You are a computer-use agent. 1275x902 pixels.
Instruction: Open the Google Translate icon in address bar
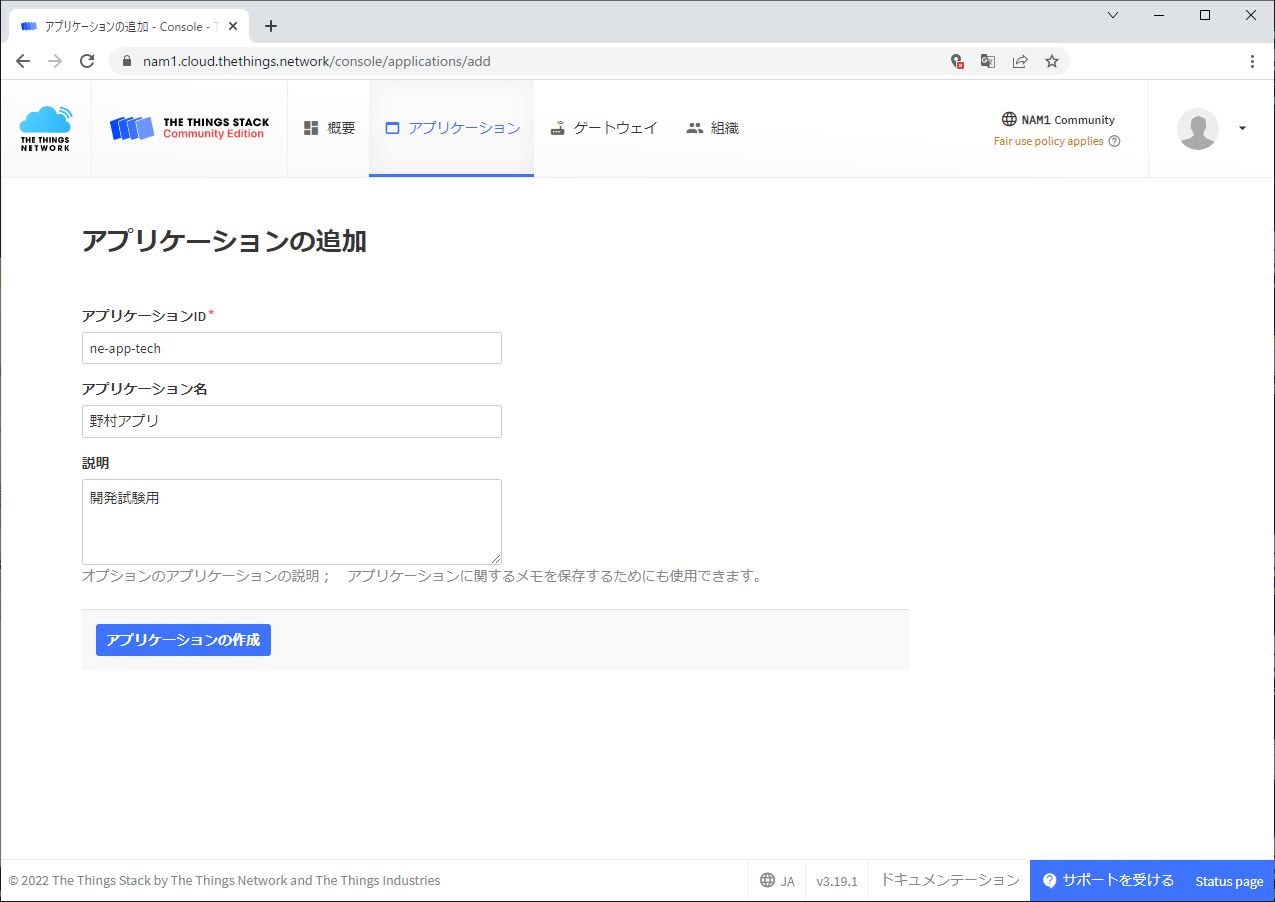tap(988, 61)
